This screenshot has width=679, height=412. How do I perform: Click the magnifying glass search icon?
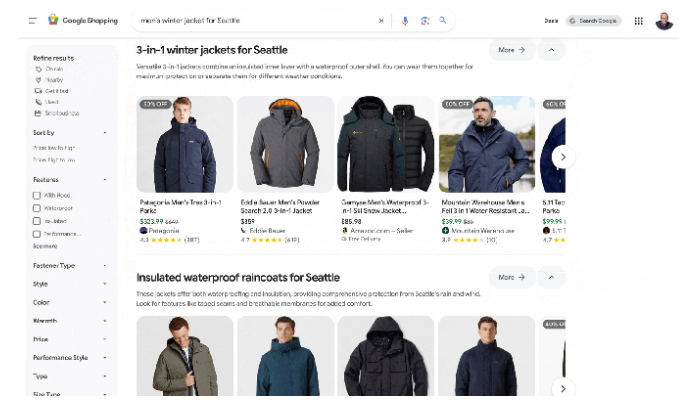pos(443,20)
